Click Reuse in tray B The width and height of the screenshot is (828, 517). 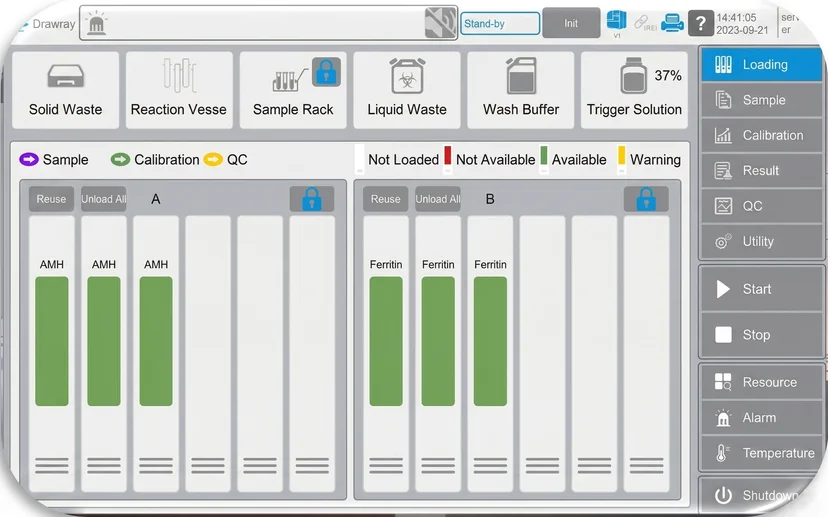385,199
